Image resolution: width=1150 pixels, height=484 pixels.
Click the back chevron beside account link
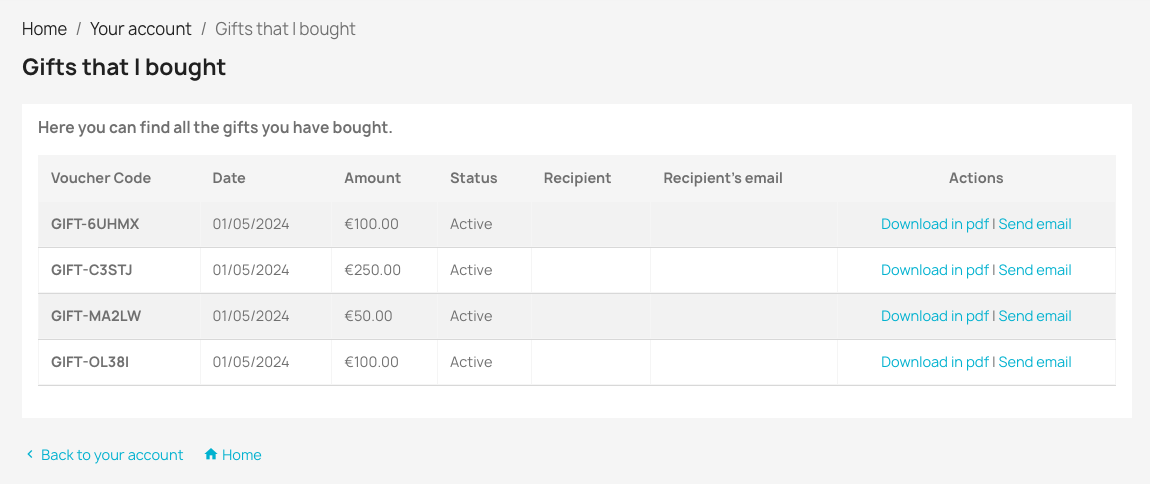pyautogui.click(x=30, y=455)
